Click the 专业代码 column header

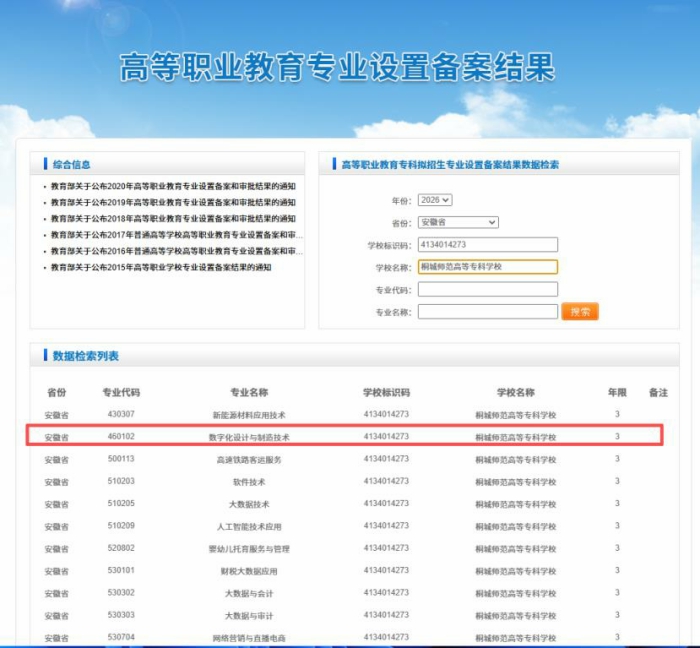[121, 392]
